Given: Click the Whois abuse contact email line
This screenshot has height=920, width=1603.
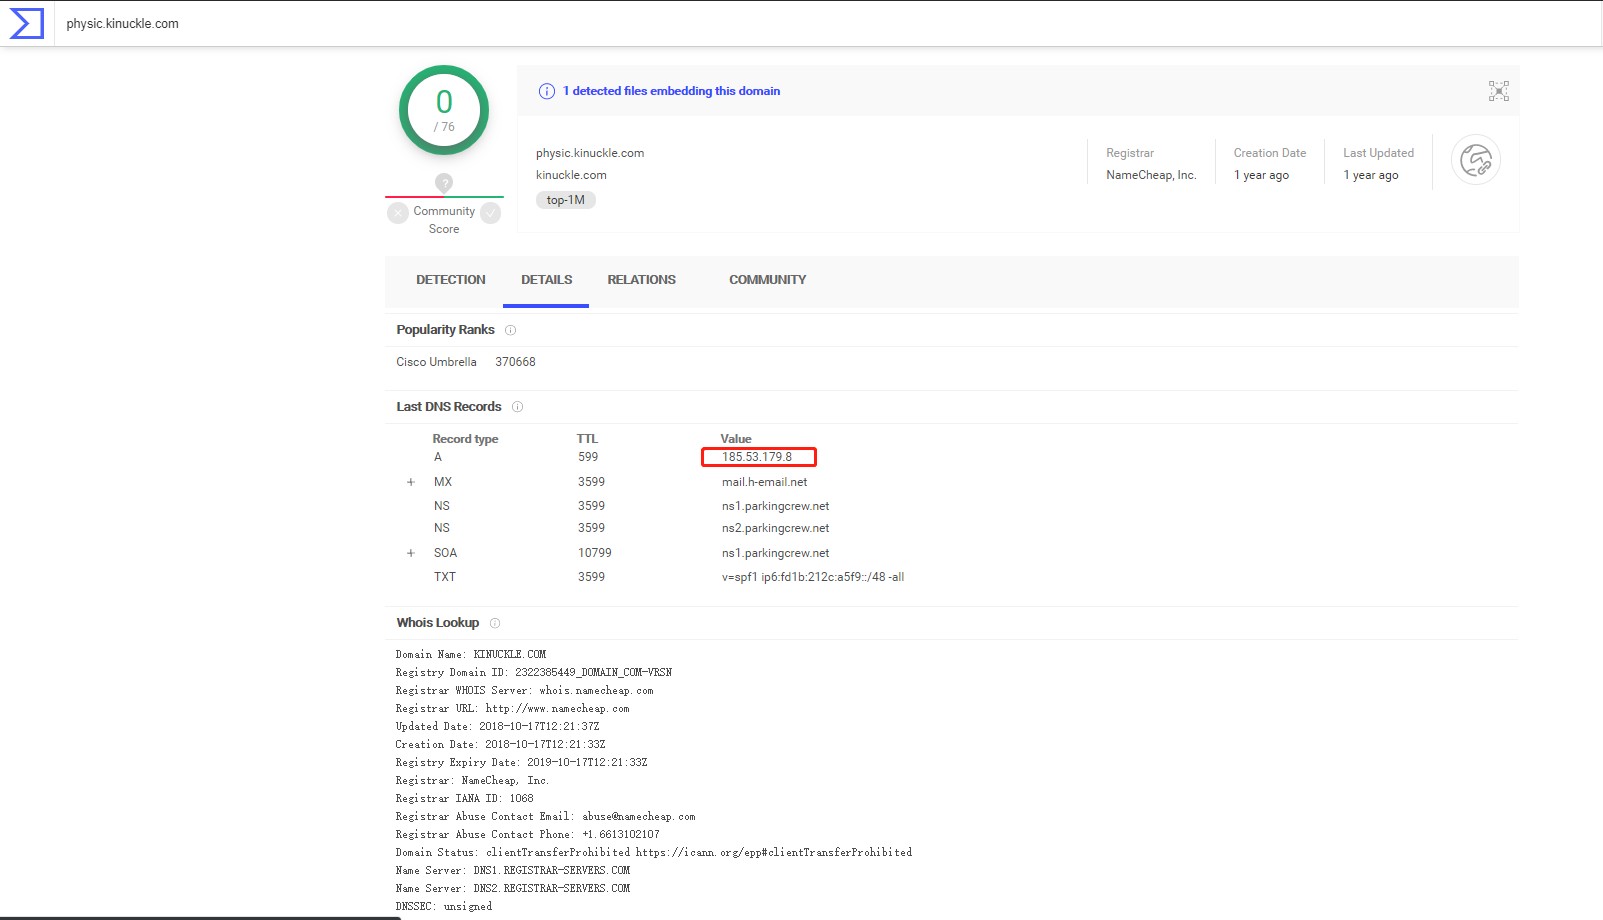Looking at the screenshot, I should click(x=545, y=816).
